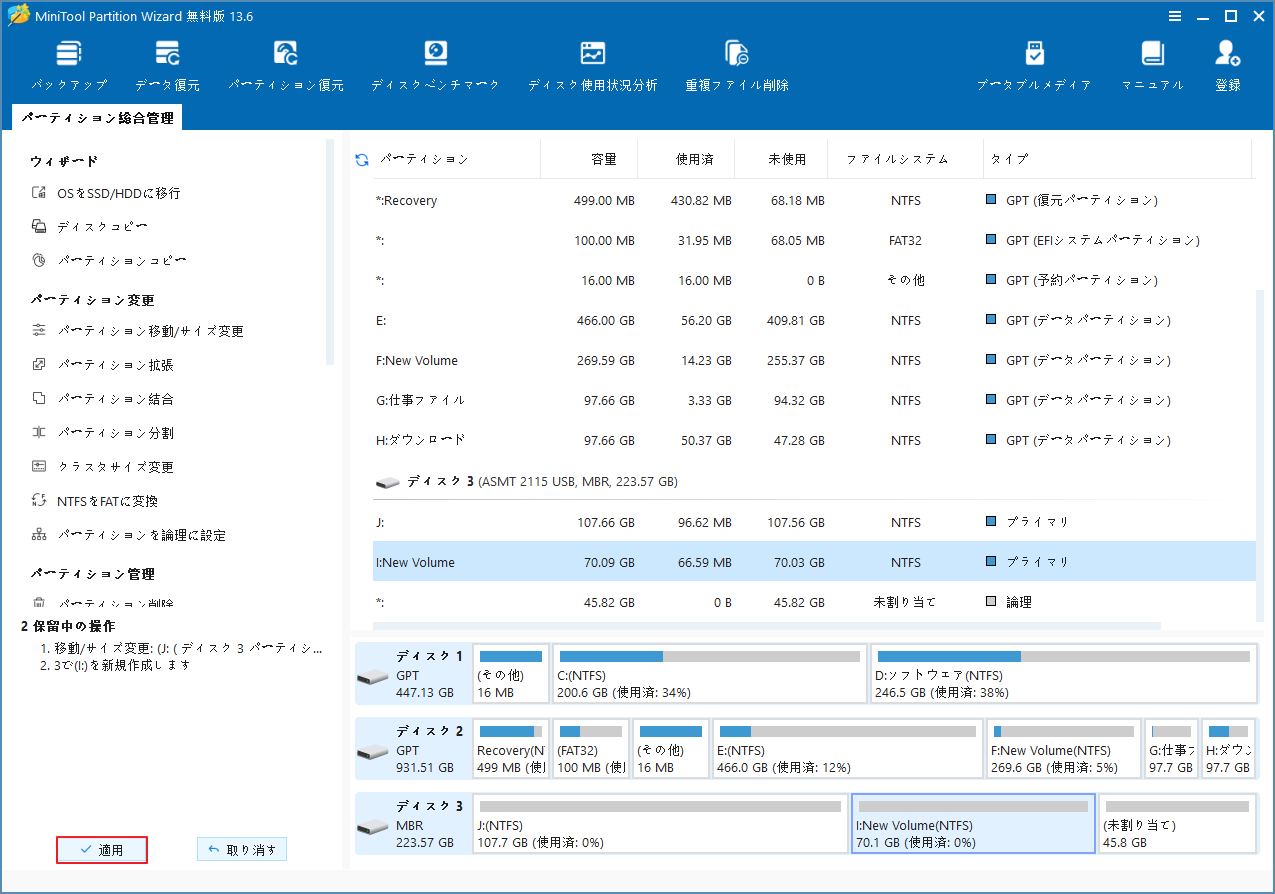Sort by the 容量 column header
This screenshot has width=1275, height=894.
click(x=589, y=159)
